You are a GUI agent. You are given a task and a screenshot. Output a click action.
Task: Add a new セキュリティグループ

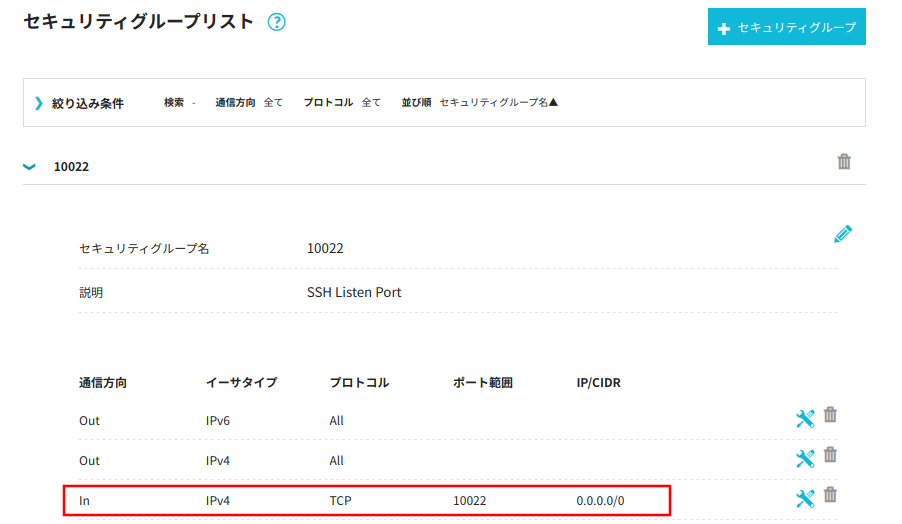click(786, 26)
